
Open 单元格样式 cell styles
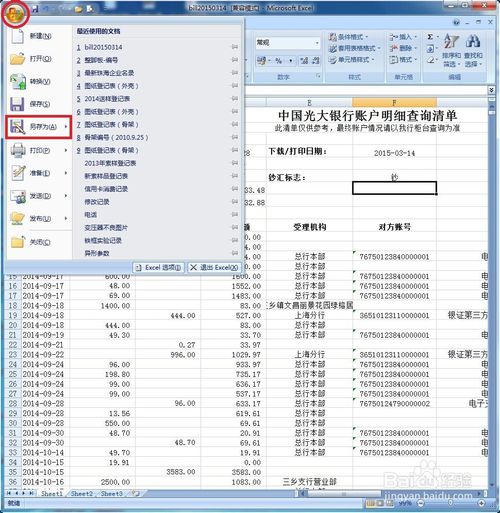click(x=352, y=60)
